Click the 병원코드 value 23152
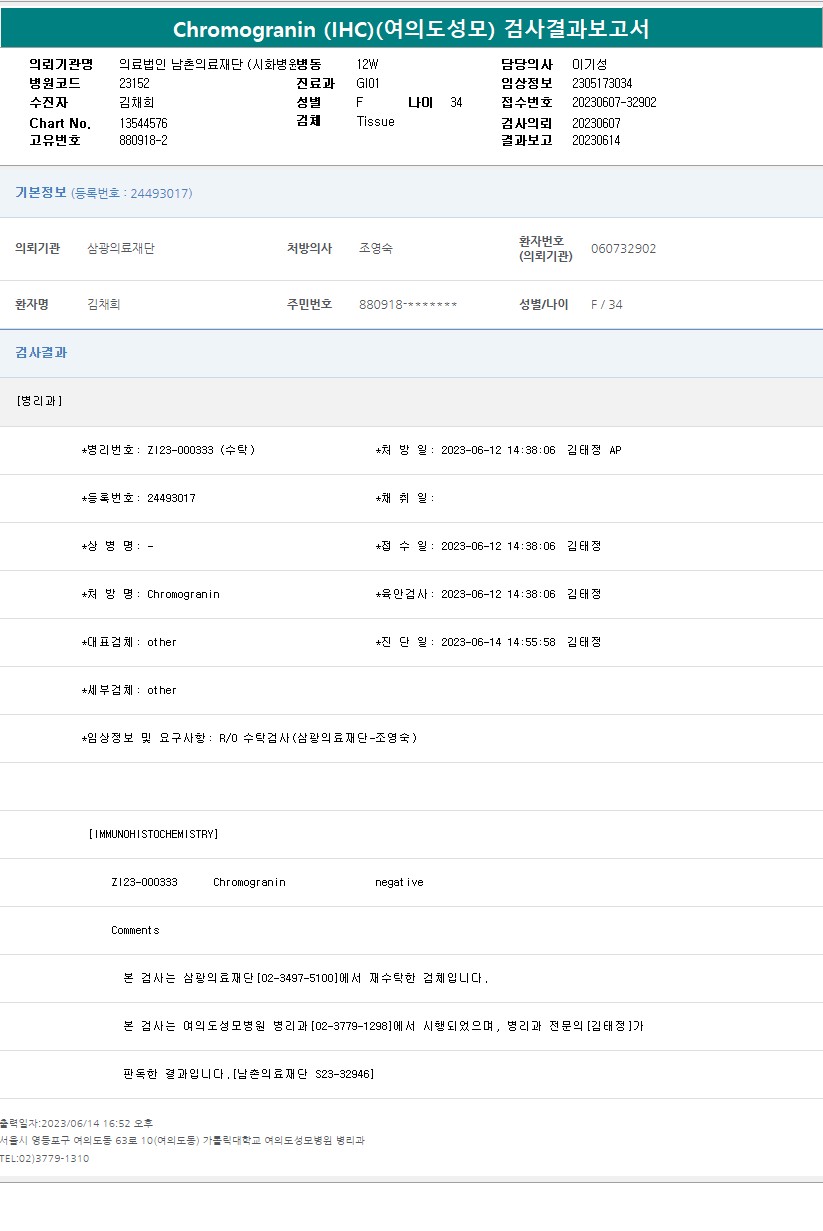Screen dimensions: 823x1231 point(134,84)
